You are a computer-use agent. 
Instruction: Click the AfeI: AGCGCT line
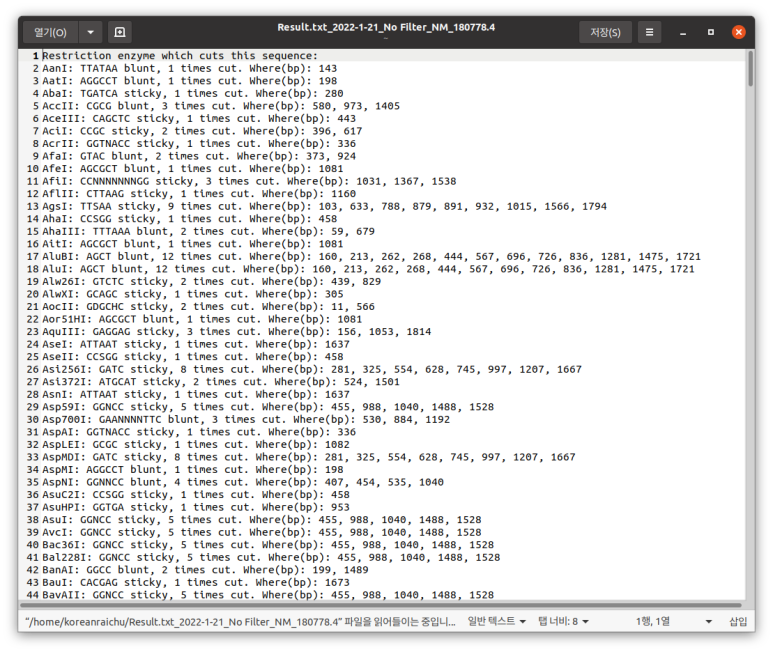193,169
